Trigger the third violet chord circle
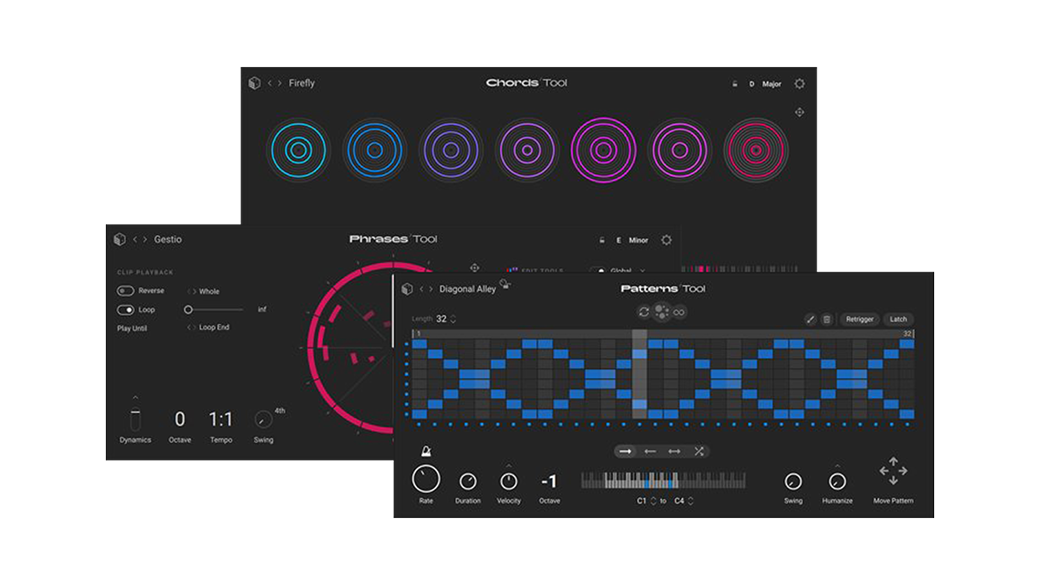The image size is (1040, 585). click(x=451, y=150)
